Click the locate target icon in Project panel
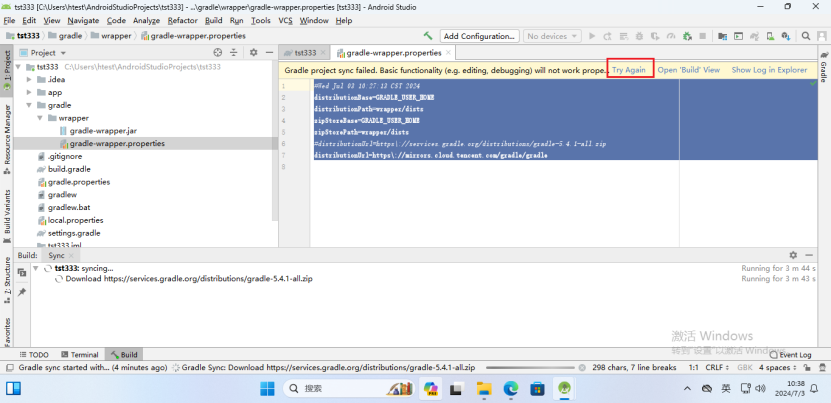 coord(218,52)
